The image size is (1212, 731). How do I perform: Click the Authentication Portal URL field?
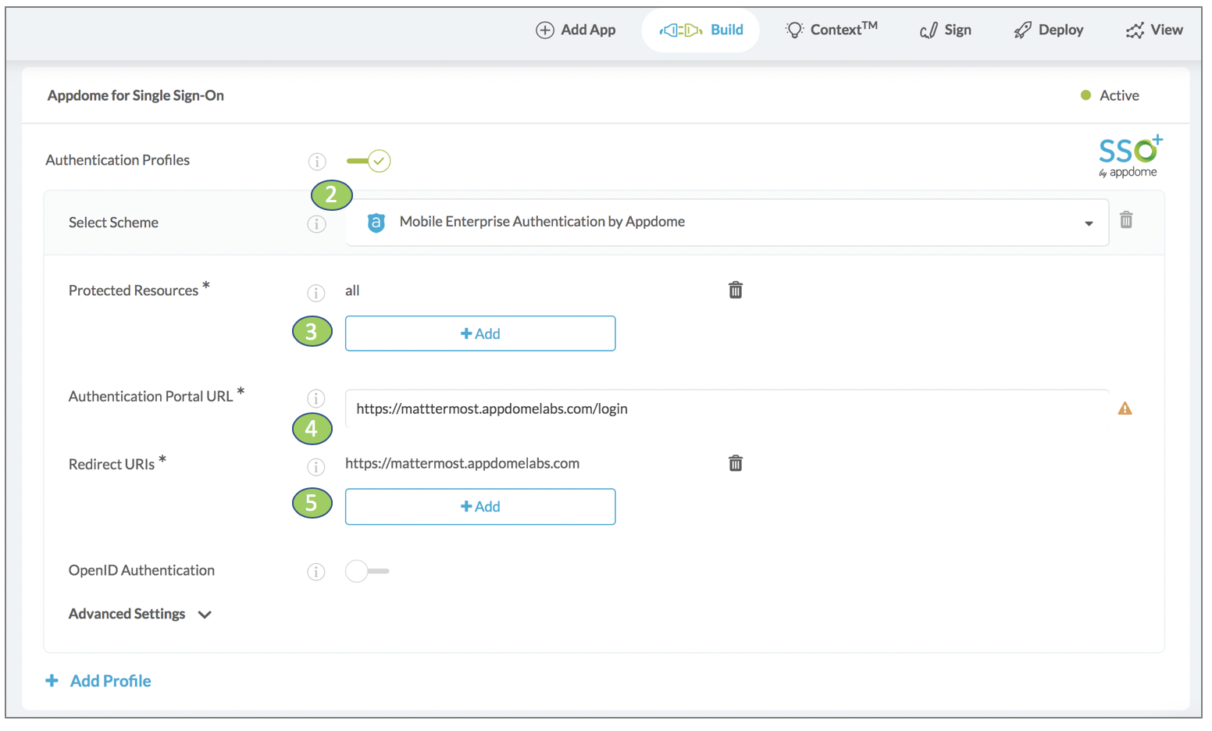(726, 408)
